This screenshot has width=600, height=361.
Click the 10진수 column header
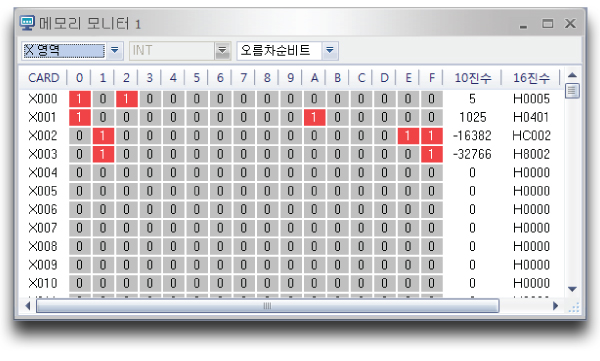tap(473, 78)
